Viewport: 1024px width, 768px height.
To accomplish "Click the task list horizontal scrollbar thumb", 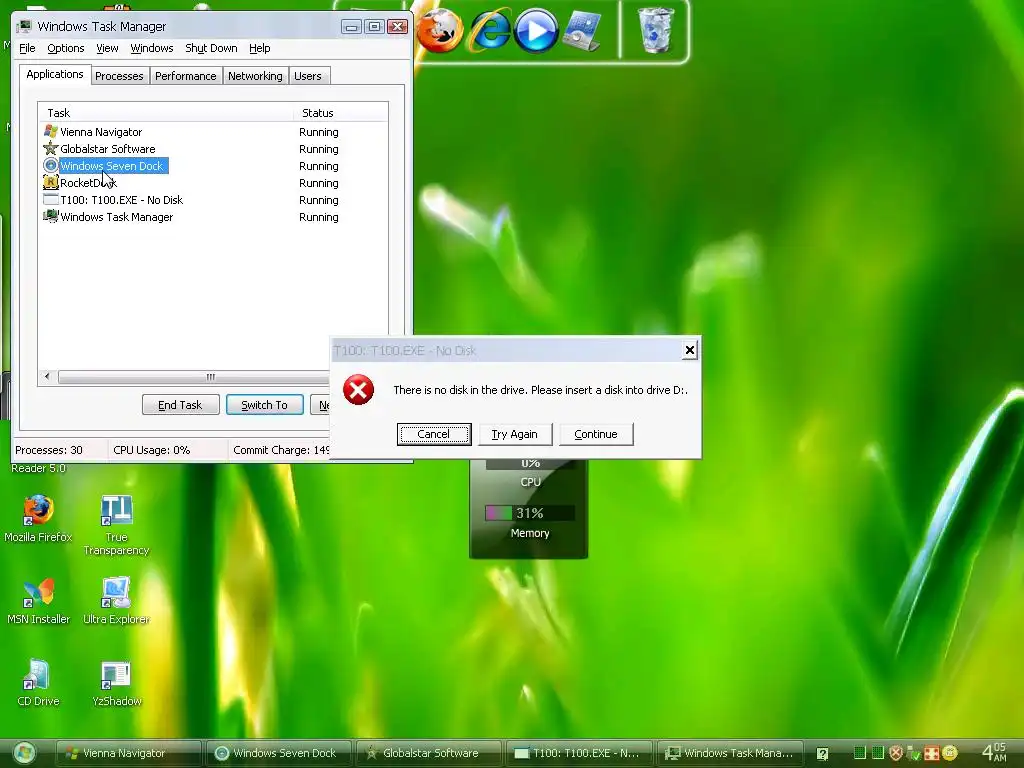I will [x=196, y=377].
